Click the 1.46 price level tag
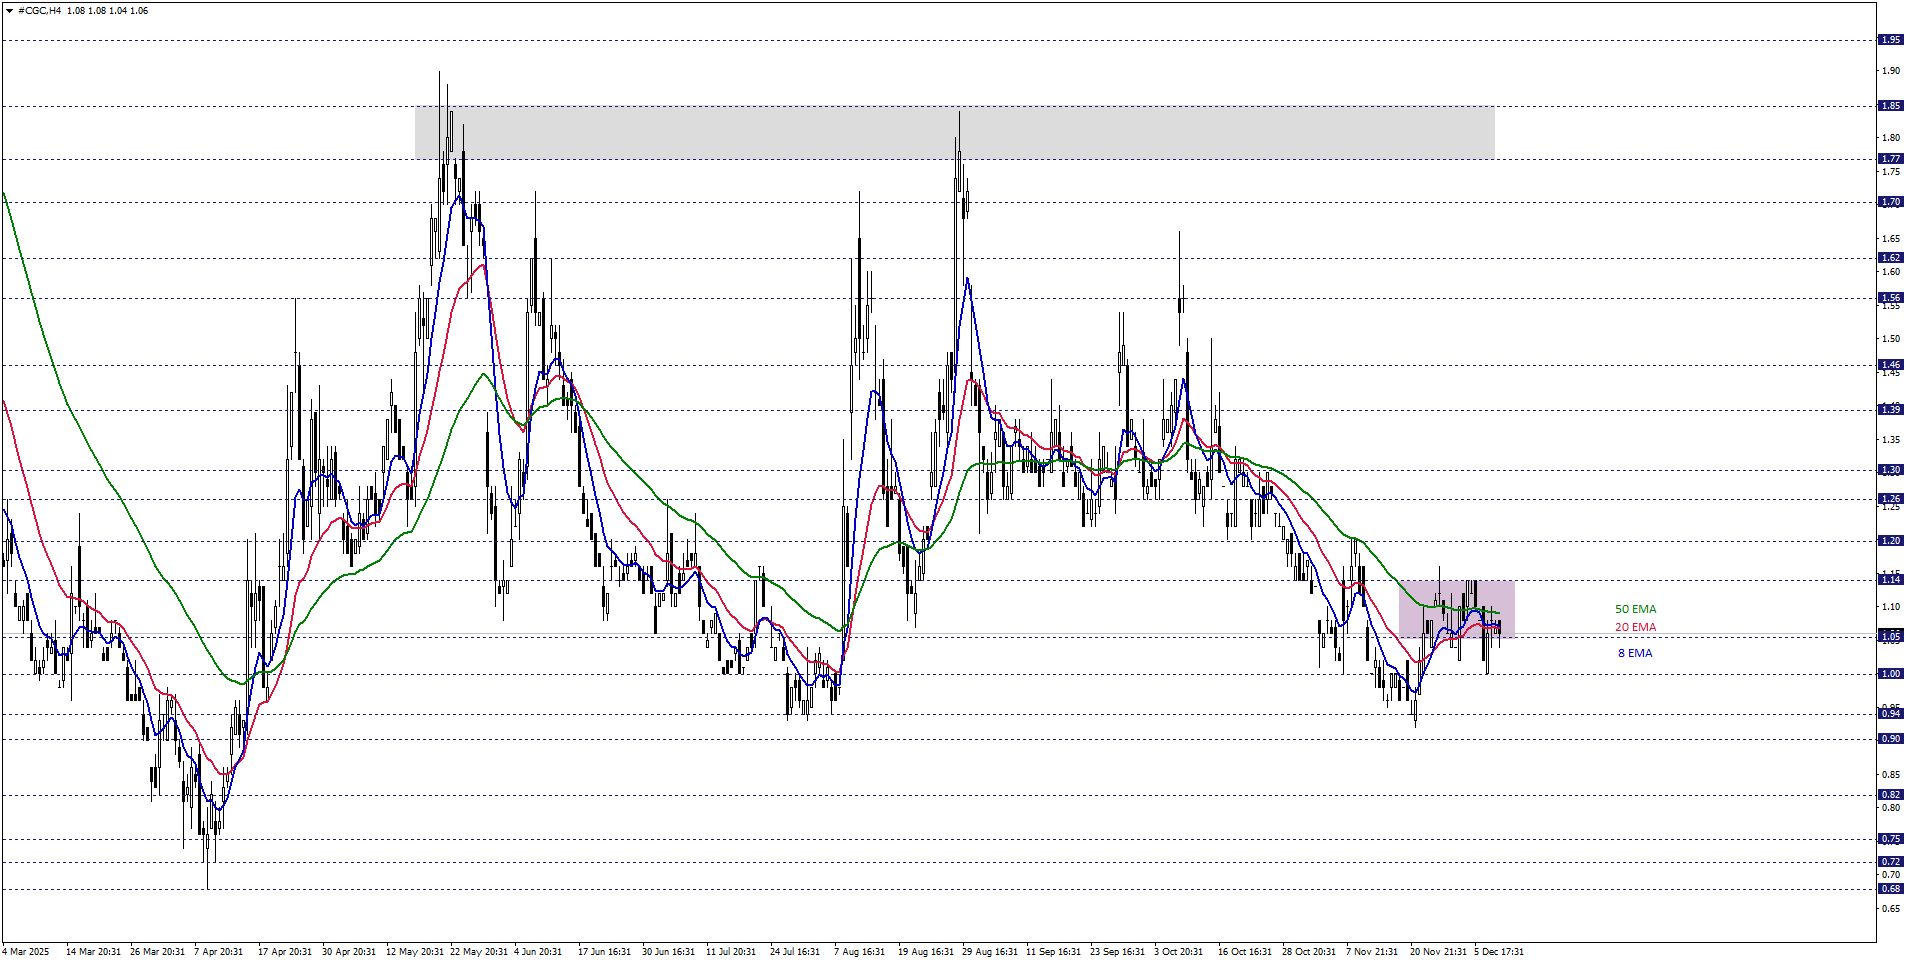 coord(1890,365)
